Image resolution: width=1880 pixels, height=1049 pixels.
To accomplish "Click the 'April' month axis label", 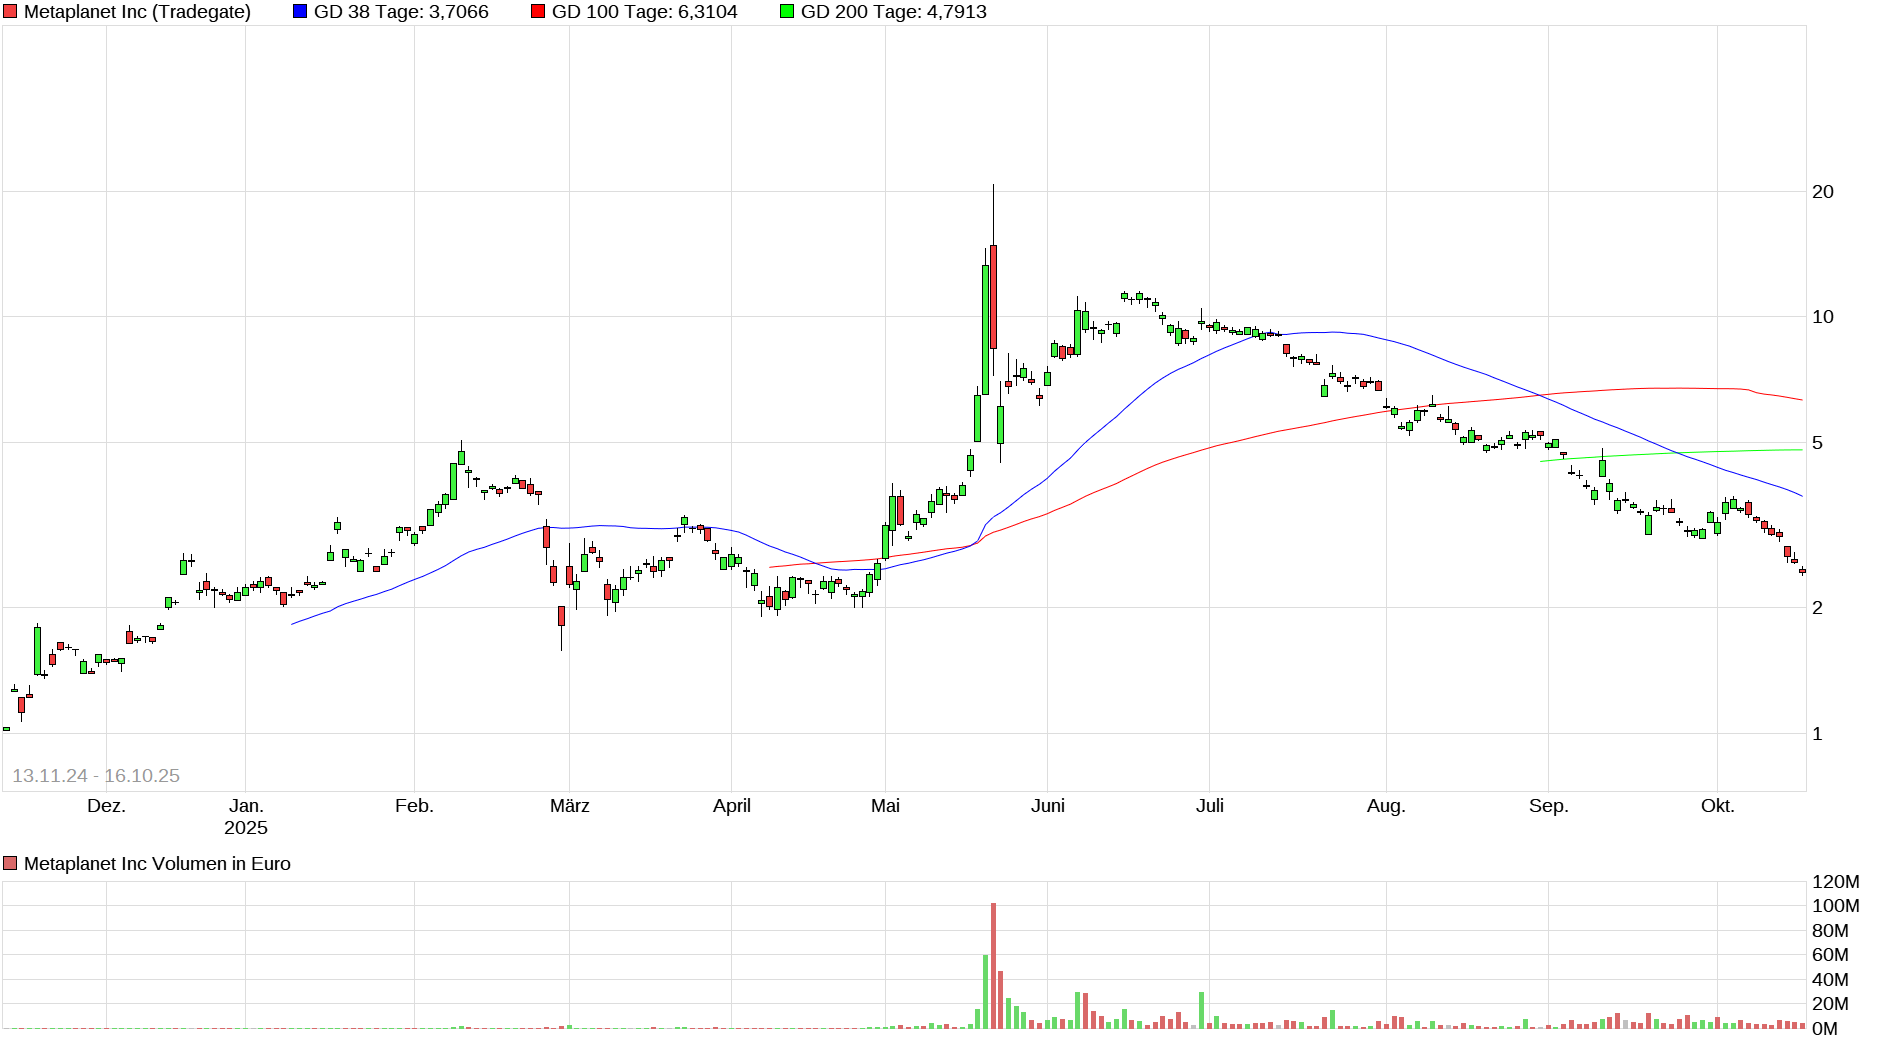I will coord(732,806).
